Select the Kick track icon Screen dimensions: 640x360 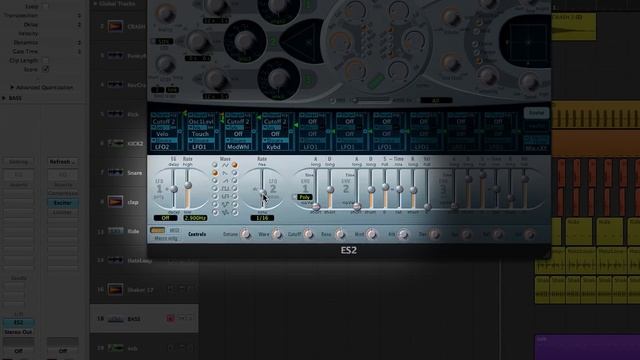[x=115, y=114]
